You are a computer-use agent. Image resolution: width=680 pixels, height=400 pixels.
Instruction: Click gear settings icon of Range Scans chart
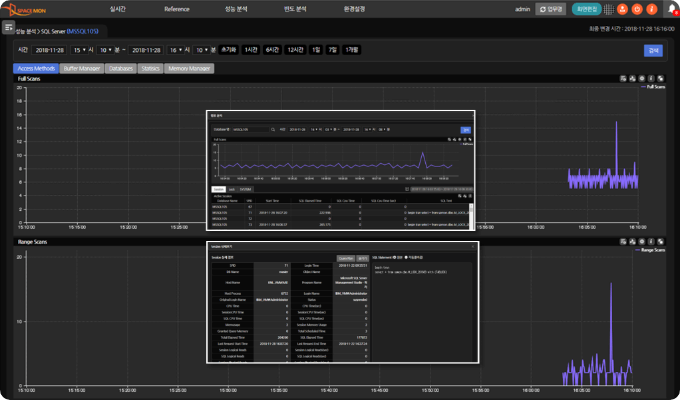coord(642,242)
